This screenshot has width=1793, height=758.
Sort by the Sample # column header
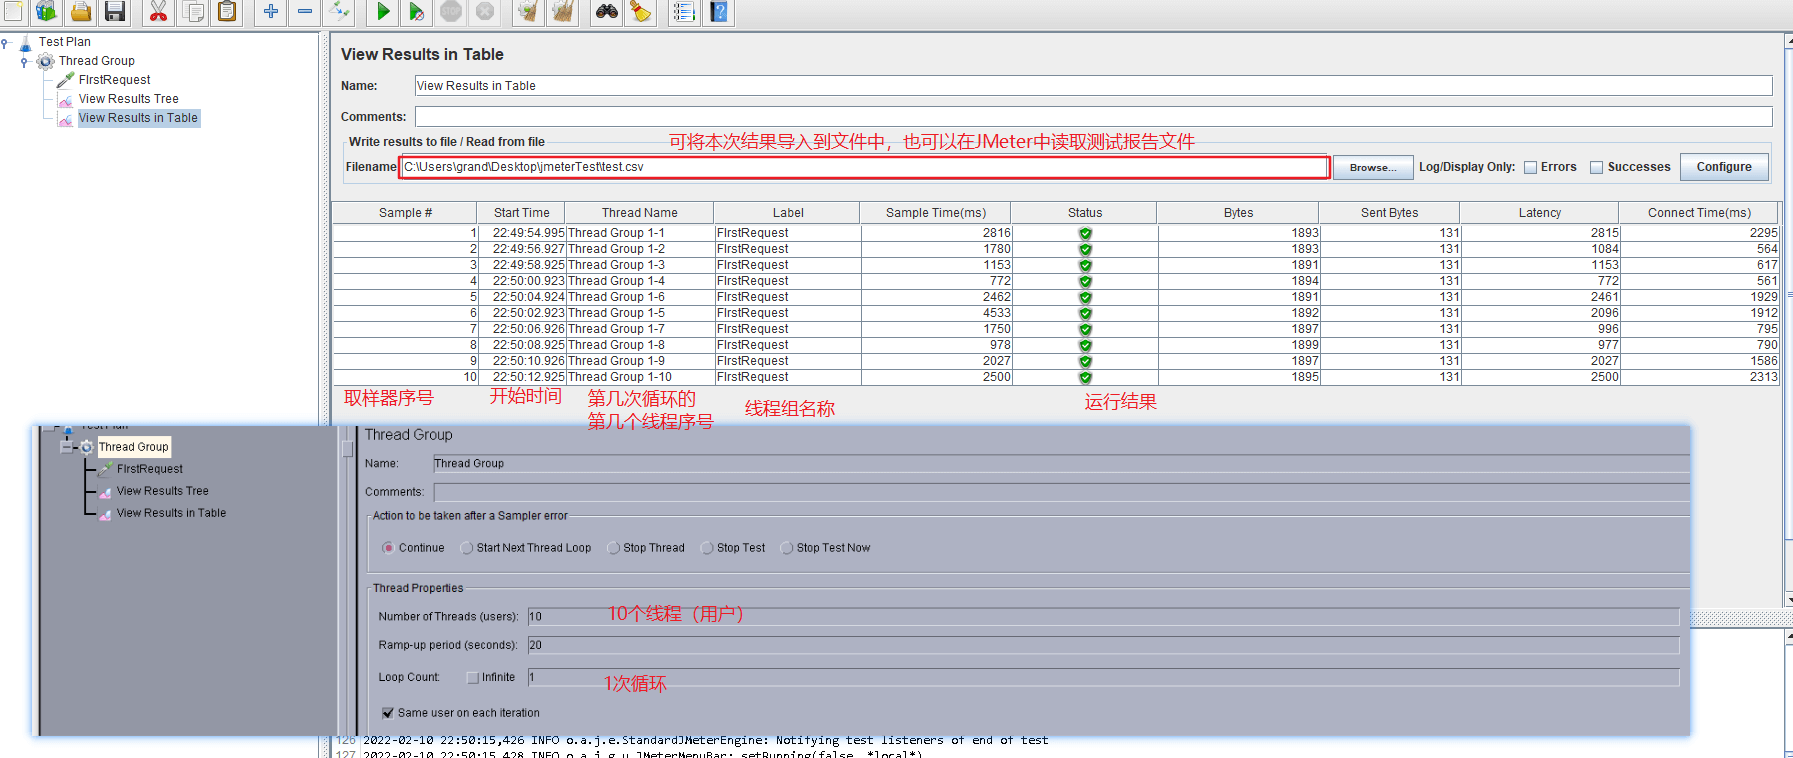[405, 213]
